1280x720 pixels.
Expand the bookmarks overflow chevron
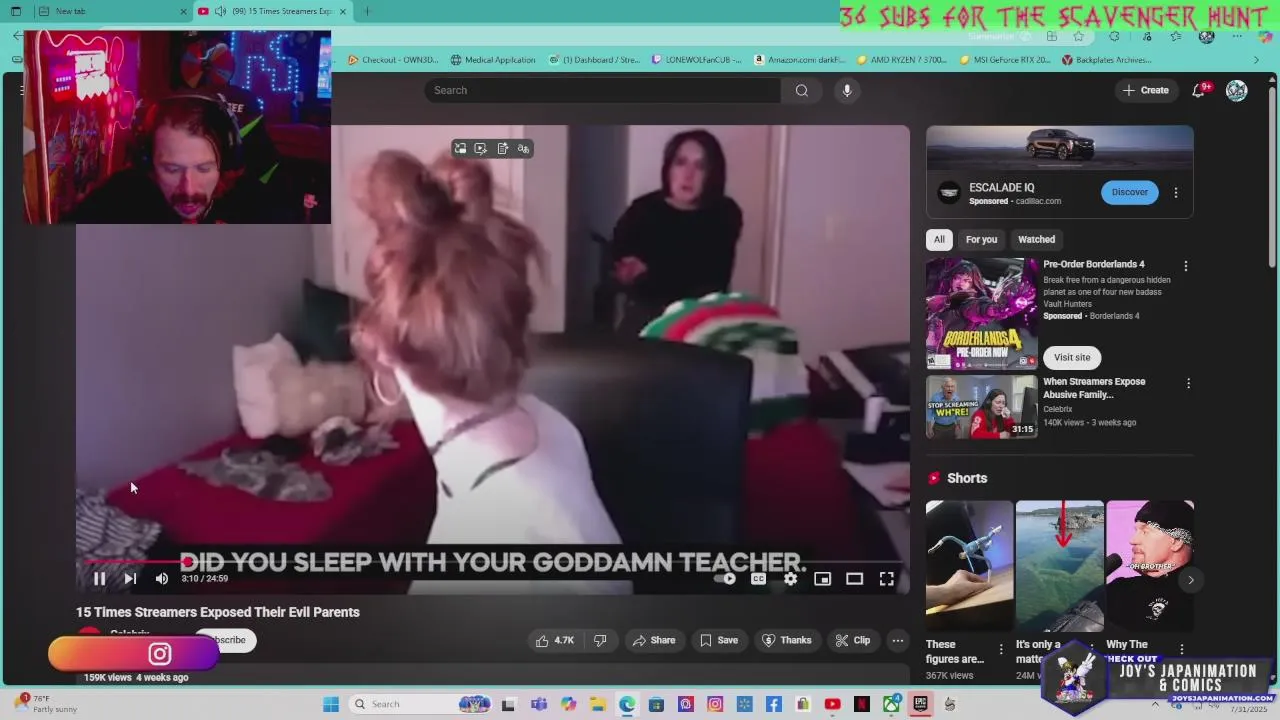click(1256, 60)
